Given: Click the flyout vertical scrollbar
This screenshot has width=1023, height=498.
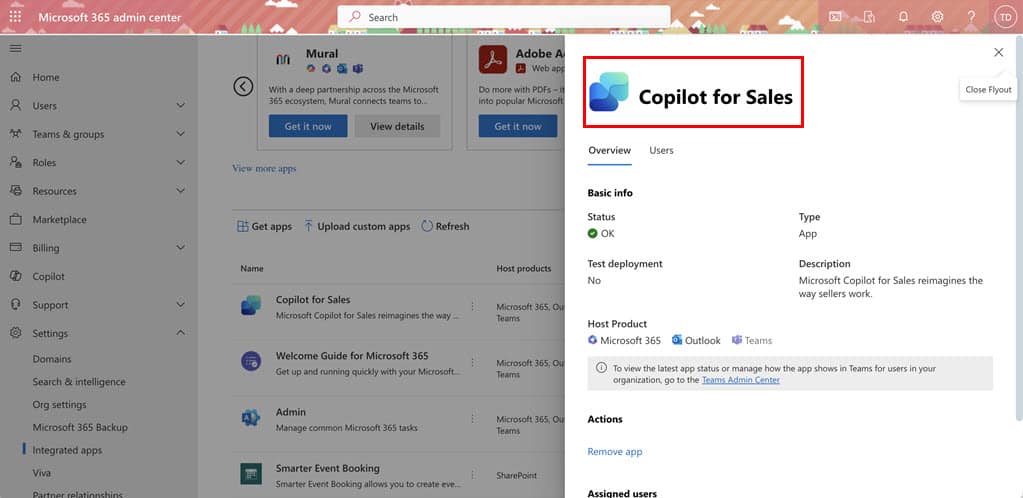Looking at the screenshot, I should click(1019, 228).
